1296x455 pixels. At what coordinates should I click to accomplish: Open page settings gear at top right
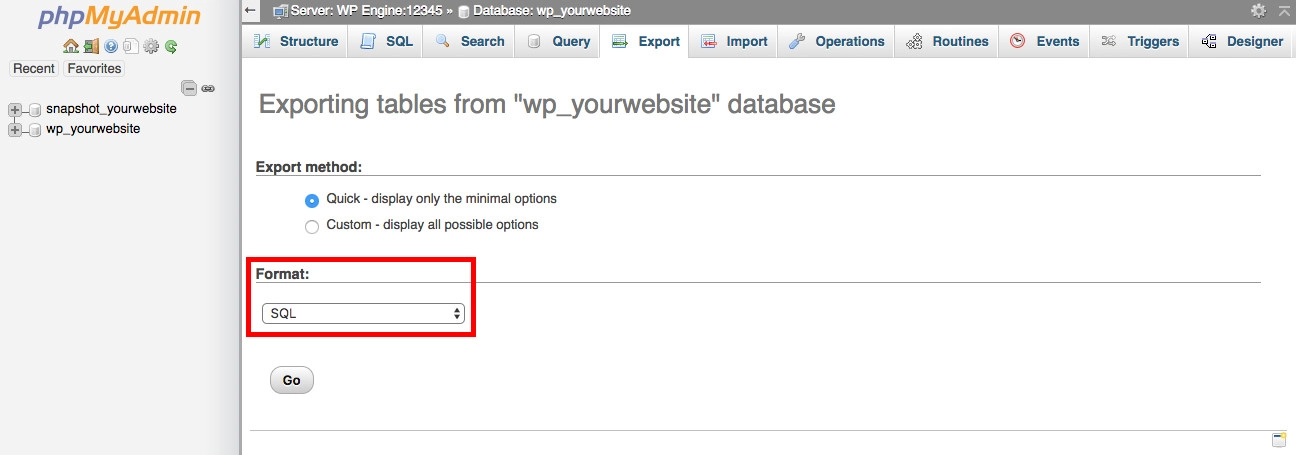pyautogui.click(x=1258, y=10)
